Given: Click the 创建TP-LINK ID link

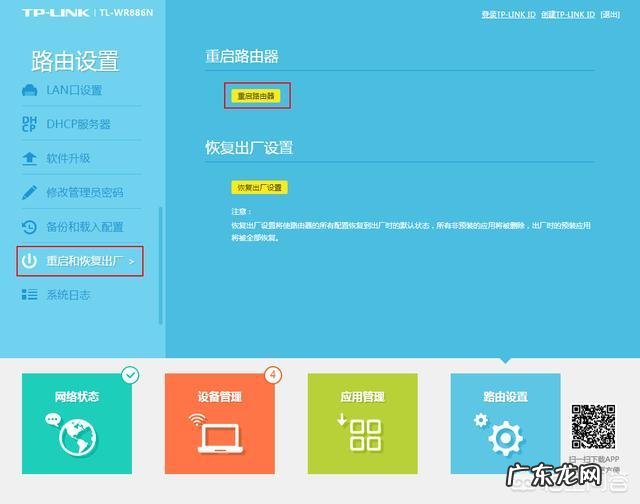Looking at the screenshot, I should (568, 14).
